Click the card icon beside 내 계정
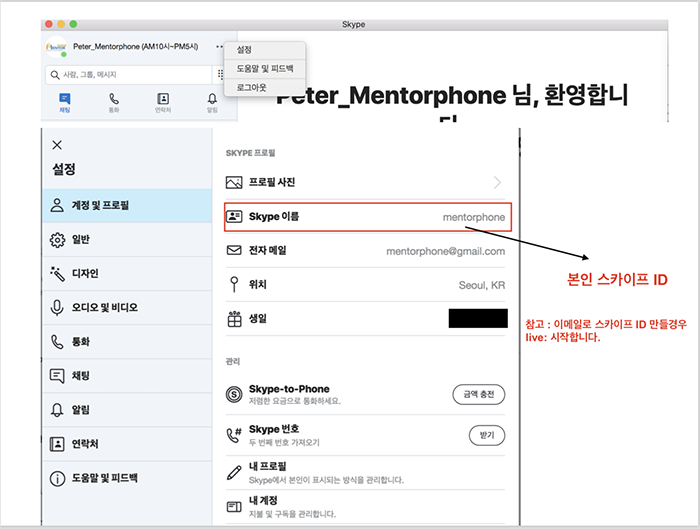Image resolution: width=700 pixels, height=529 pixels. (x=234, y=507)
